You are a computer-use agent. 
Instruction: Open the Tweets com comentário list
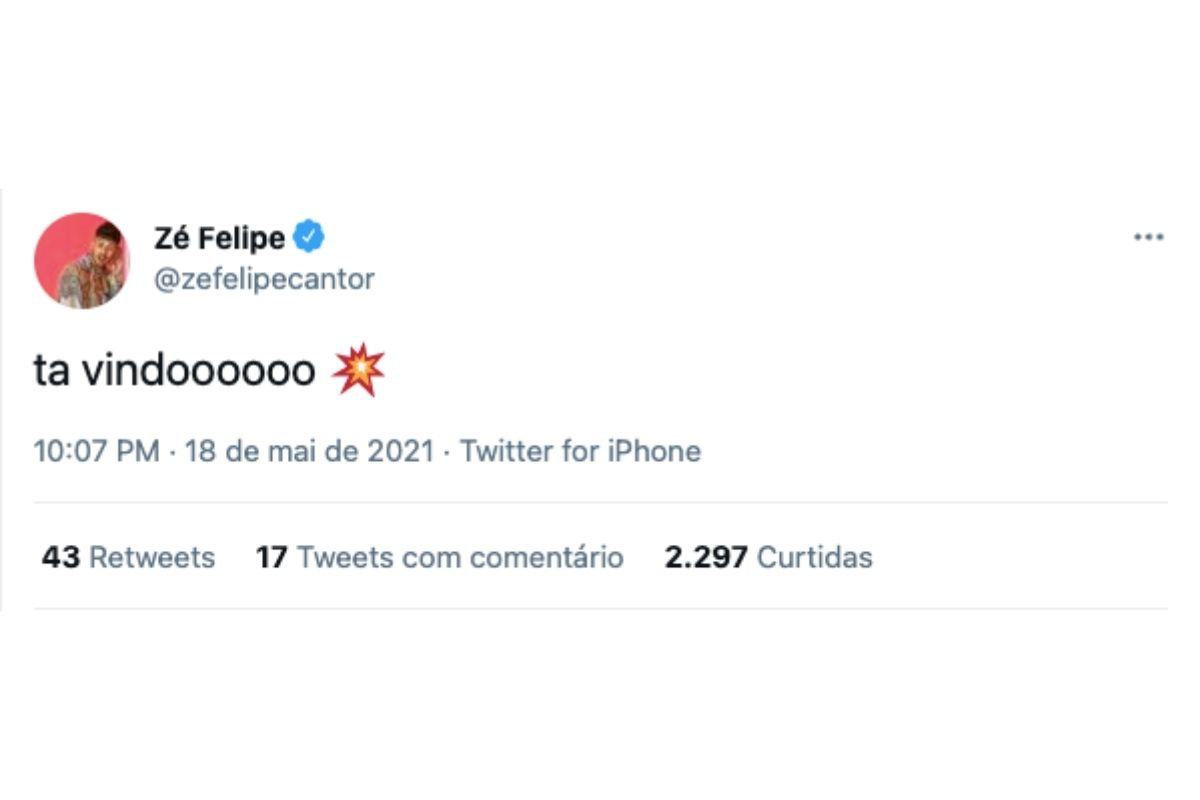460,557
